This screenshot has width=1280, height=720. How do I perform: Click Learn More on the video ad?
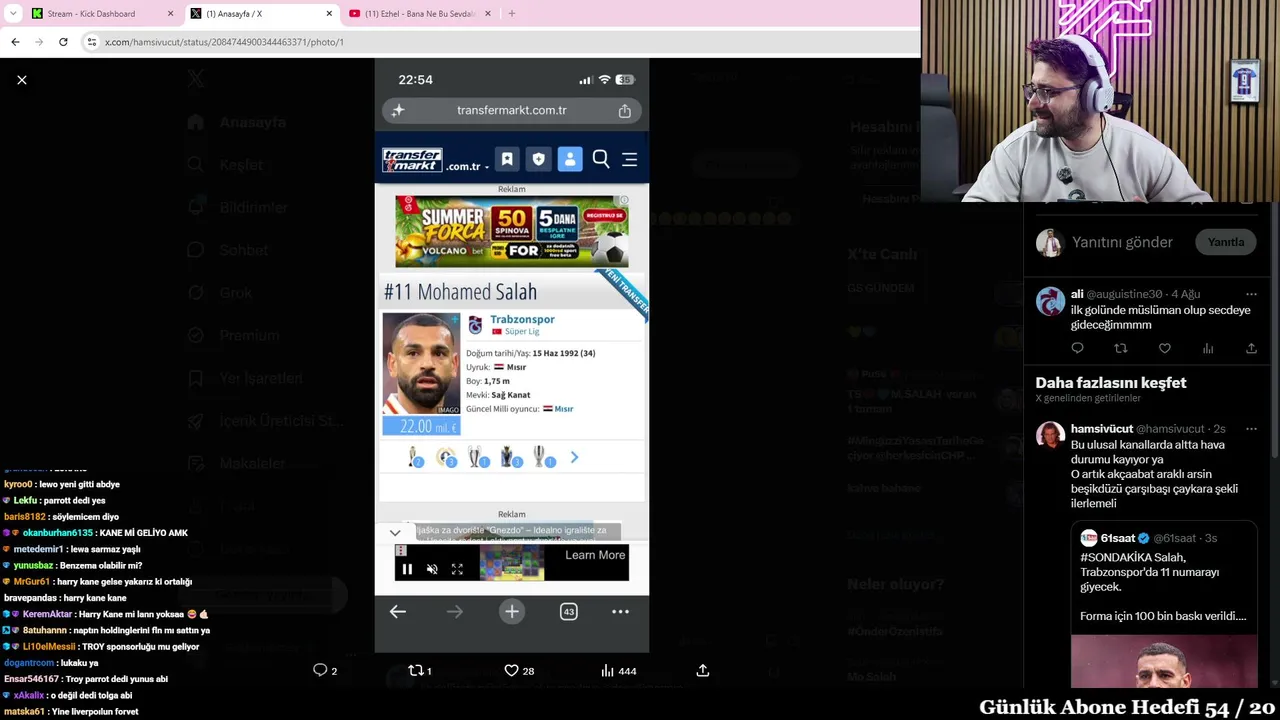click(595, 555)
